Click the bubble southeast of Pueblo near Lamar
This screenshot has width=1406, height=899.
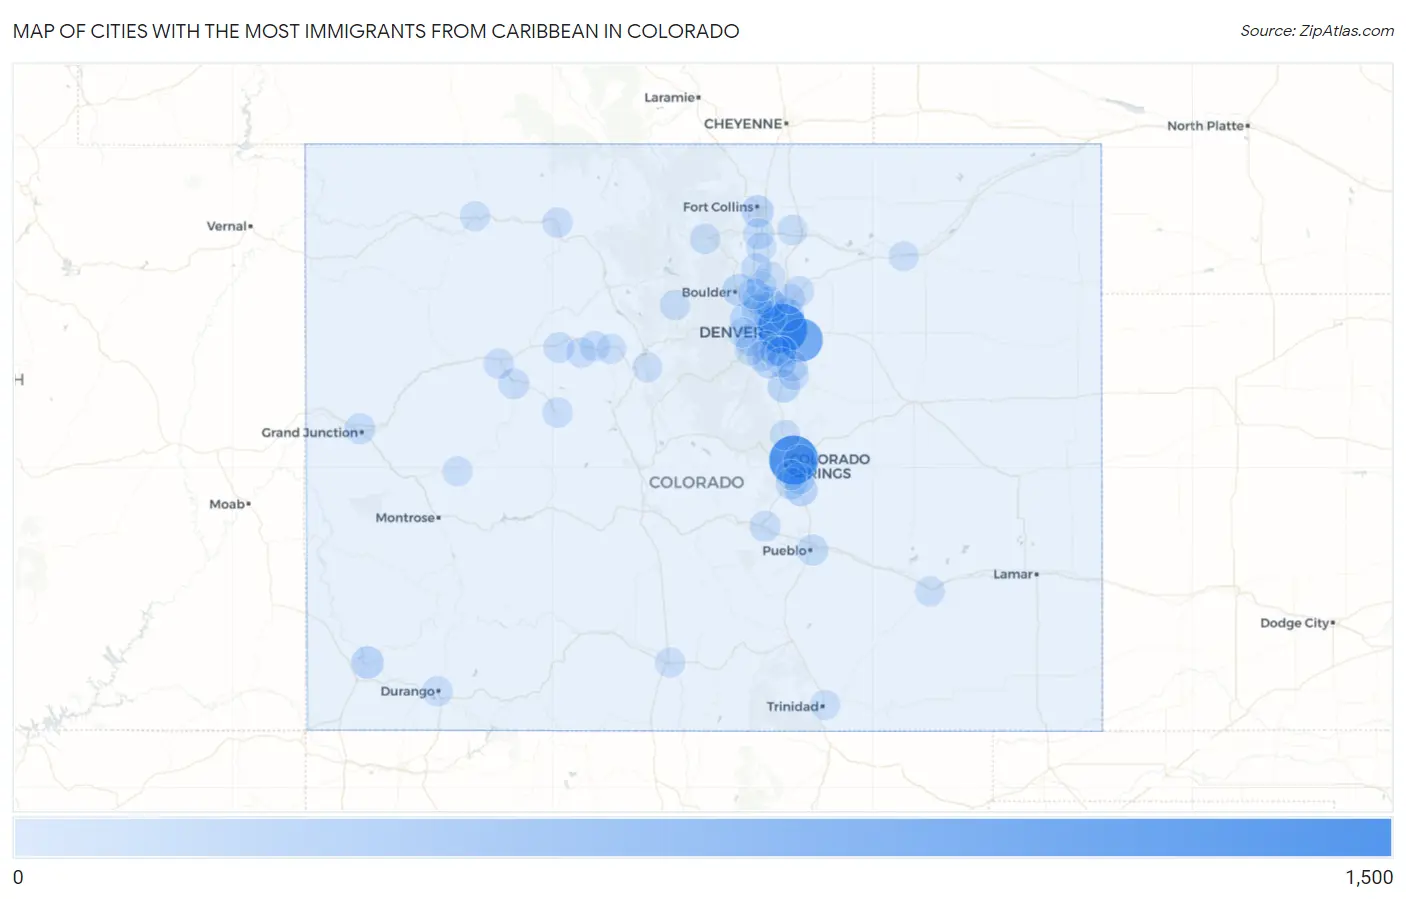(930, 591)
